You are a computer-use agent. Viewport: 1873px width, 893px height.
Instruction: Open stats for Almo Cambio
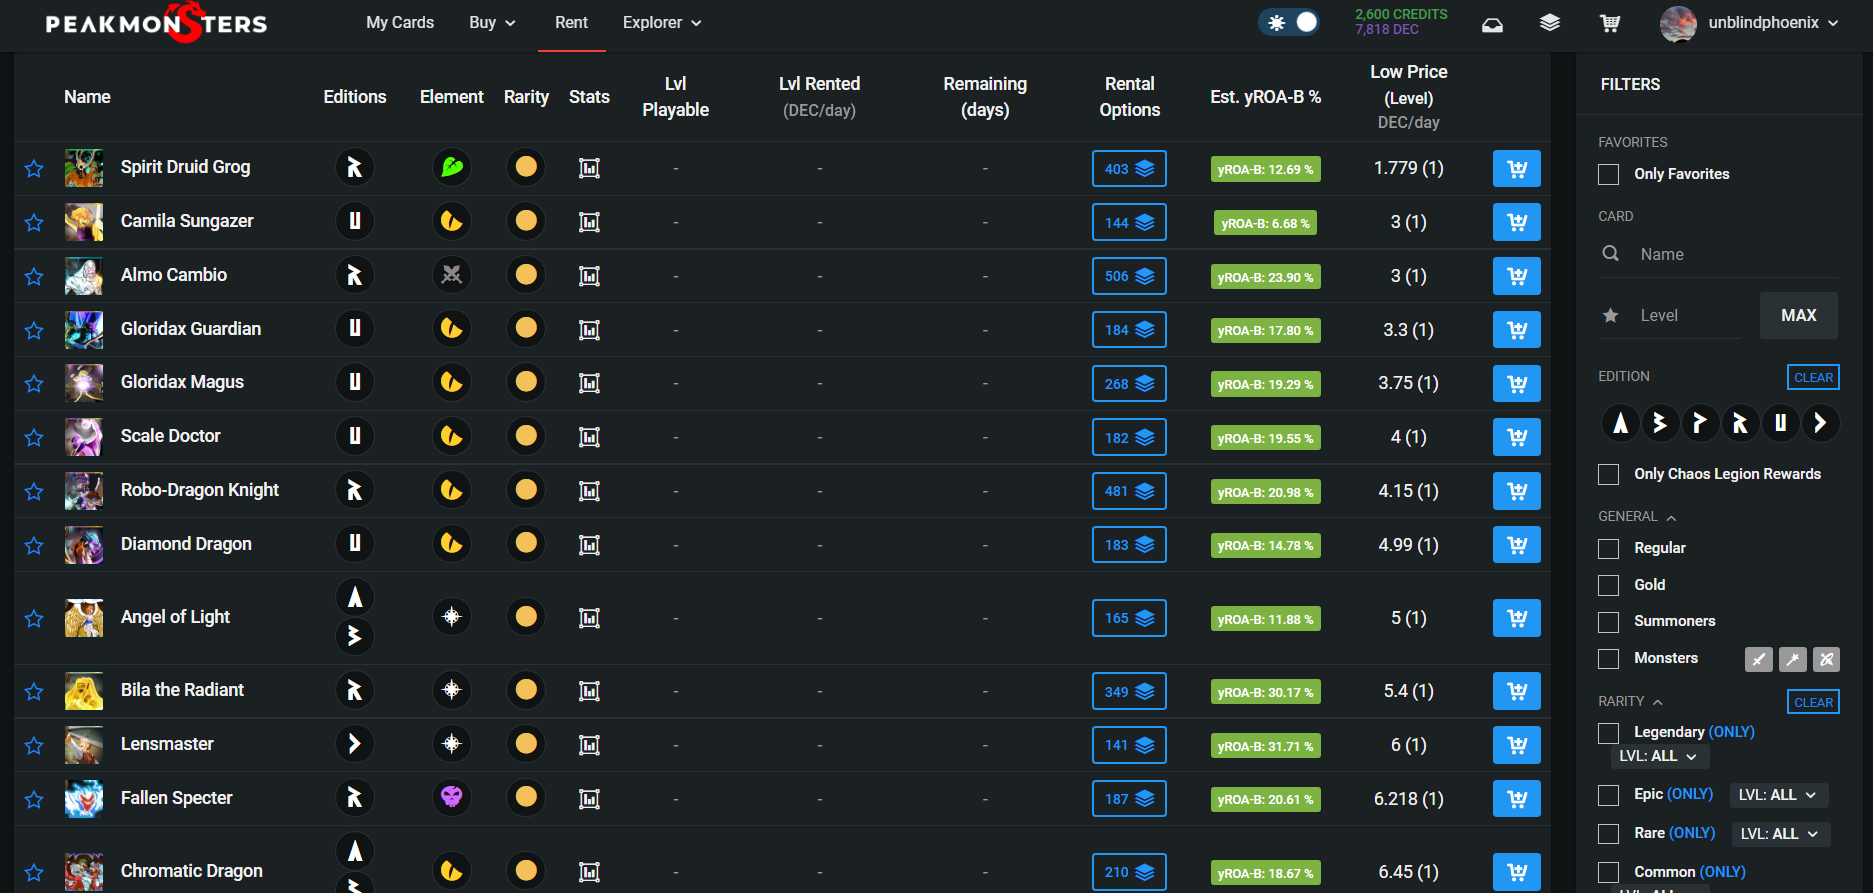point(589,276)
